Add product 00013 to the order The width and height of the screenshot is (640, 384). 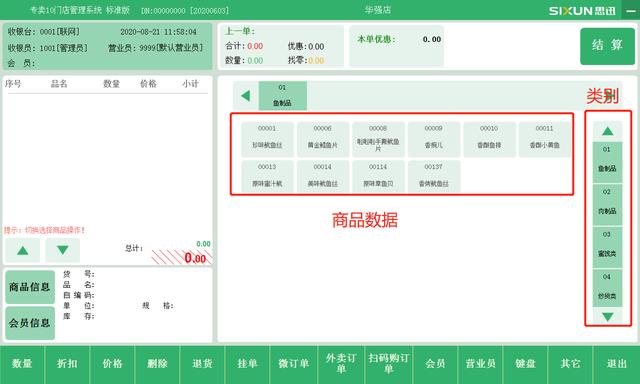(267, 176)
